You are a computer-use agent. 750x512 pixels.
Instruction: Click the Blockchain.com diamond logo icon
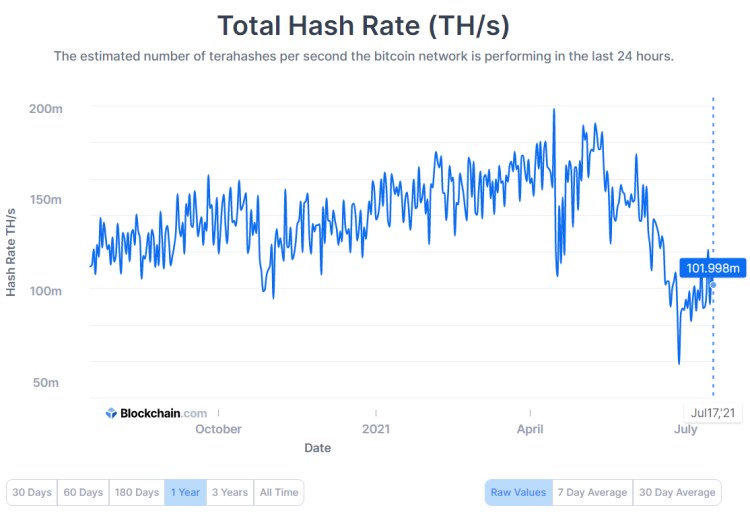coord(111,413)
